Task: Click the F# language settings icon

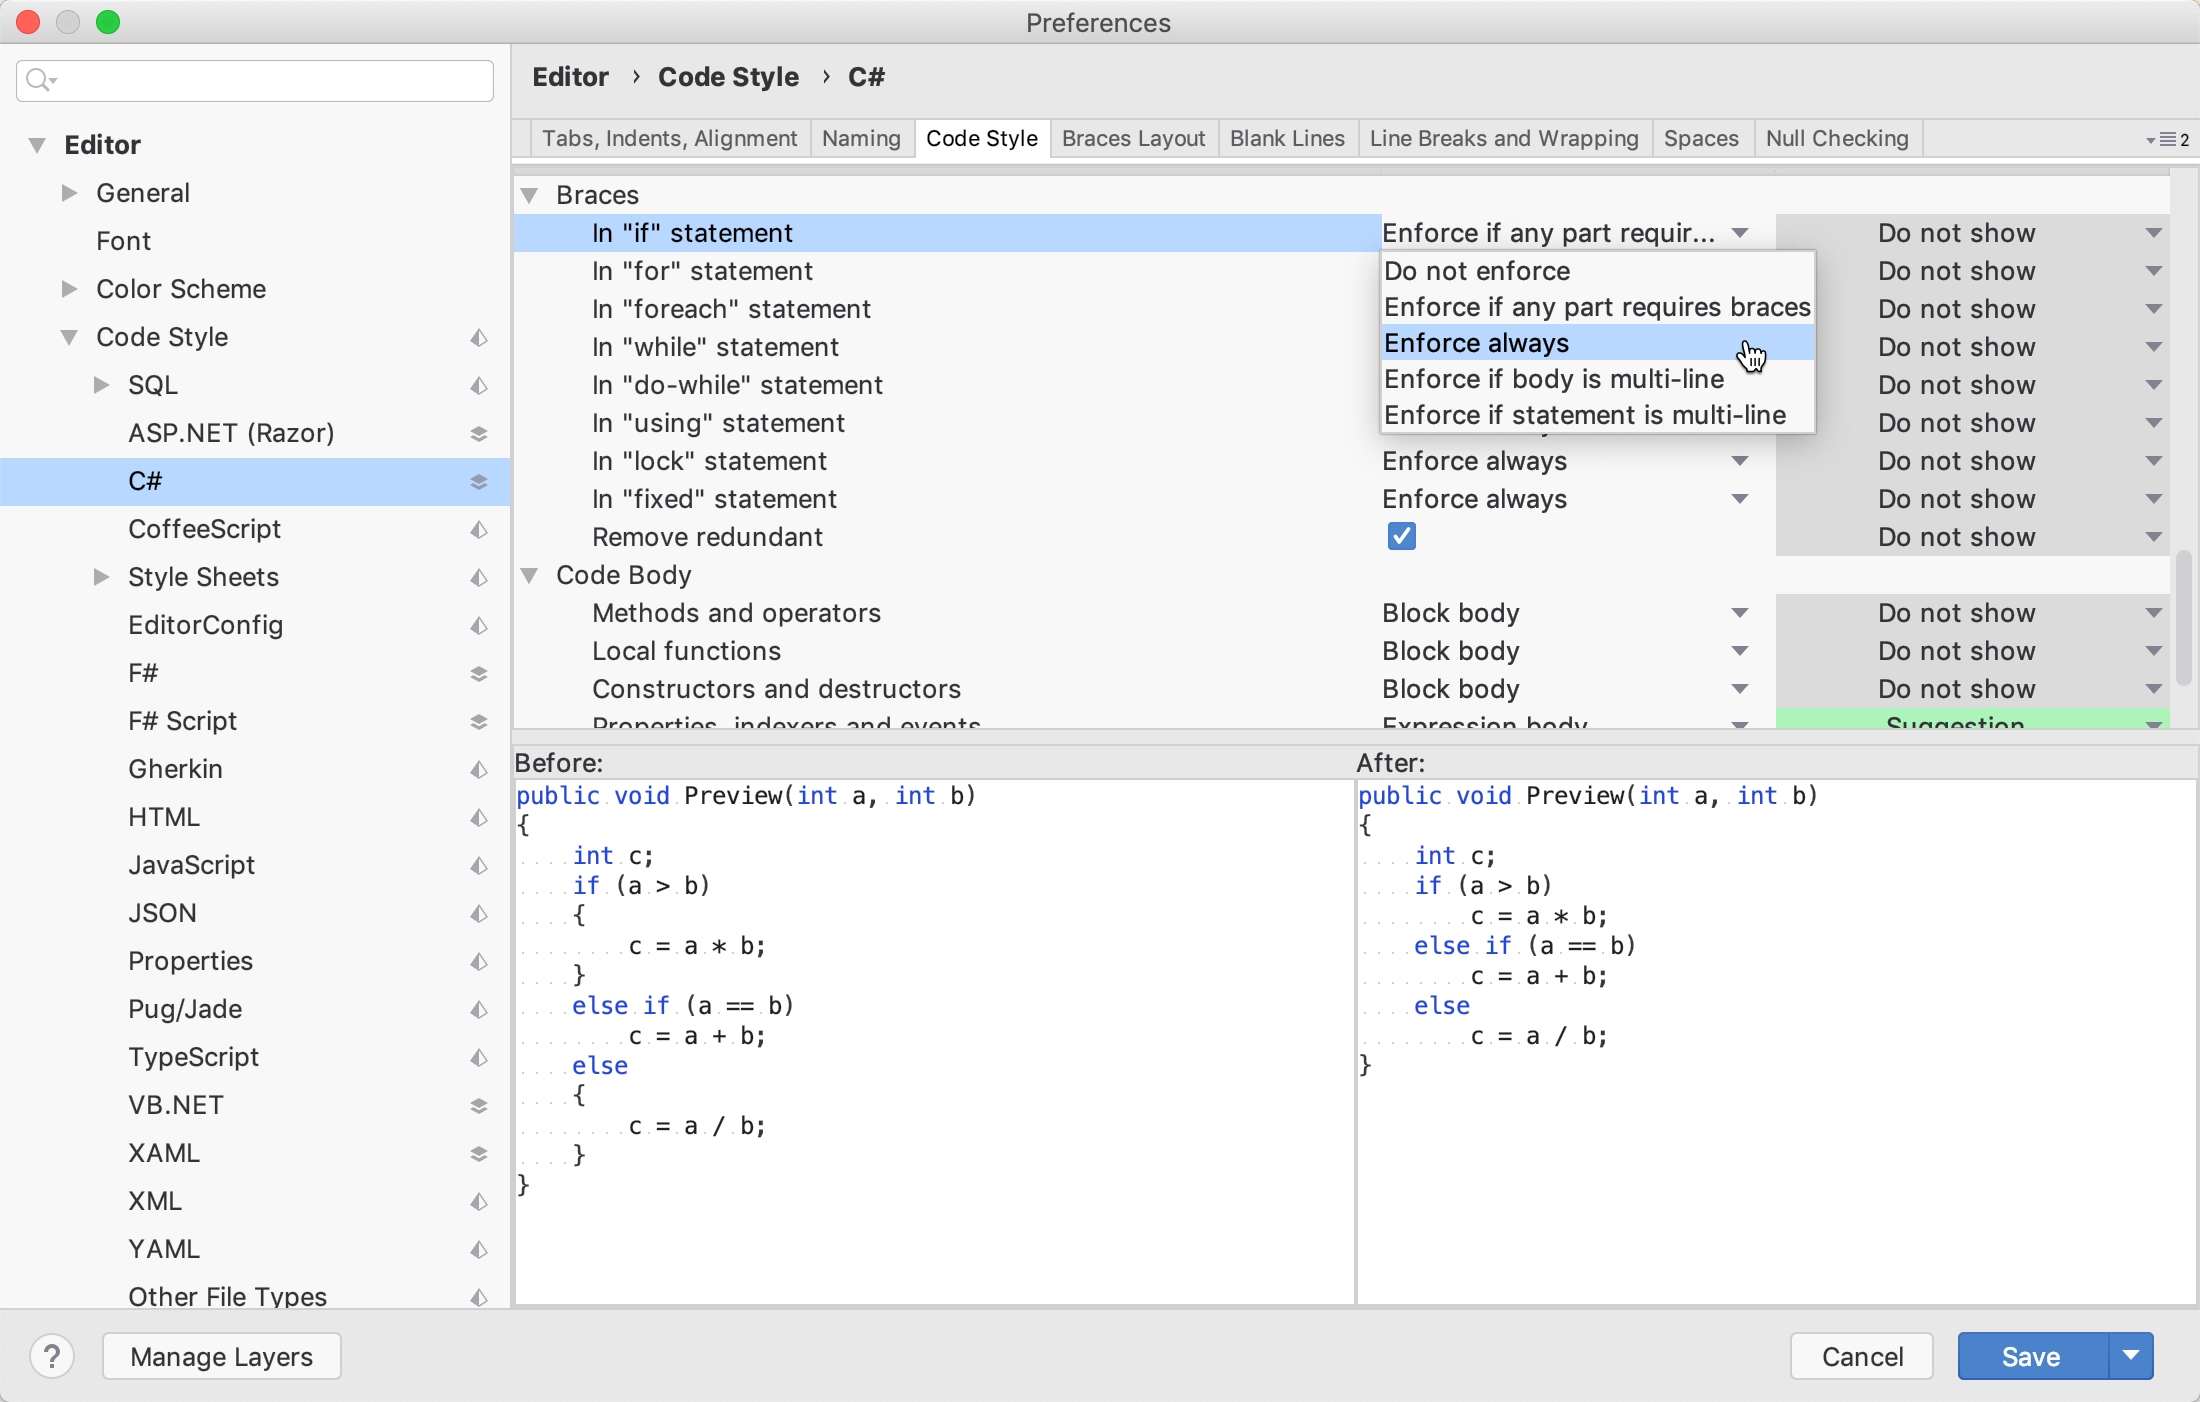Action: (x=478, y=674)
